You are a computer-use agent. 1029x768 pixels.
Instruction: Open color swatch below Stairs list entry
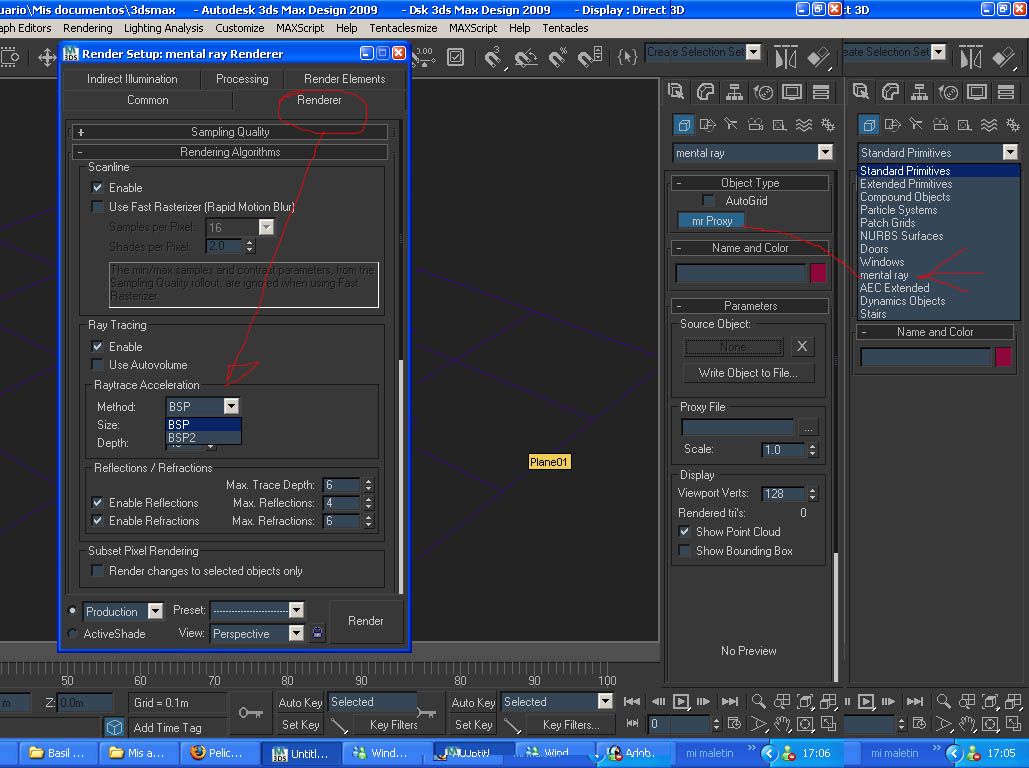[x=1003, y=357]
